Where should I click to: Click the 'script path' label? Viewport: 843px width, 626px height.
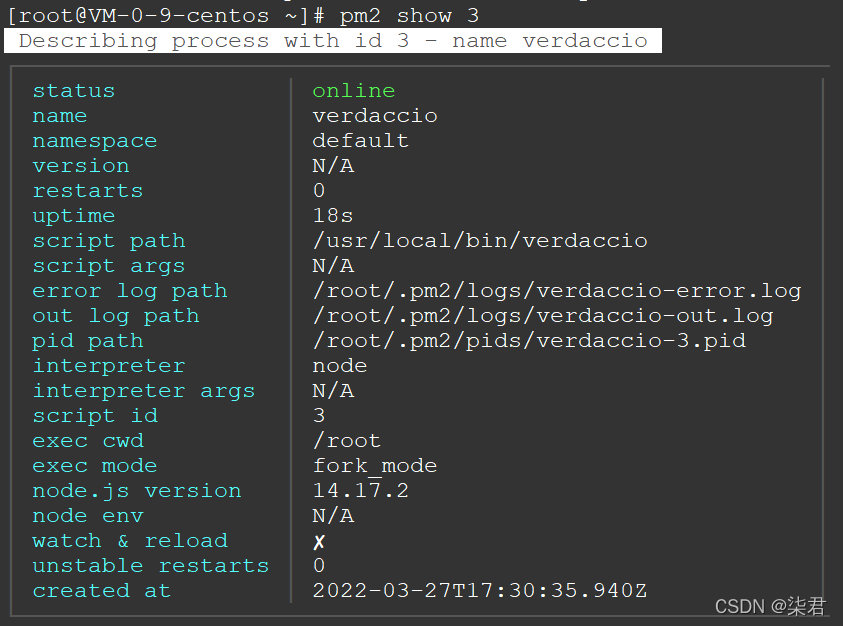pos(109,241)
